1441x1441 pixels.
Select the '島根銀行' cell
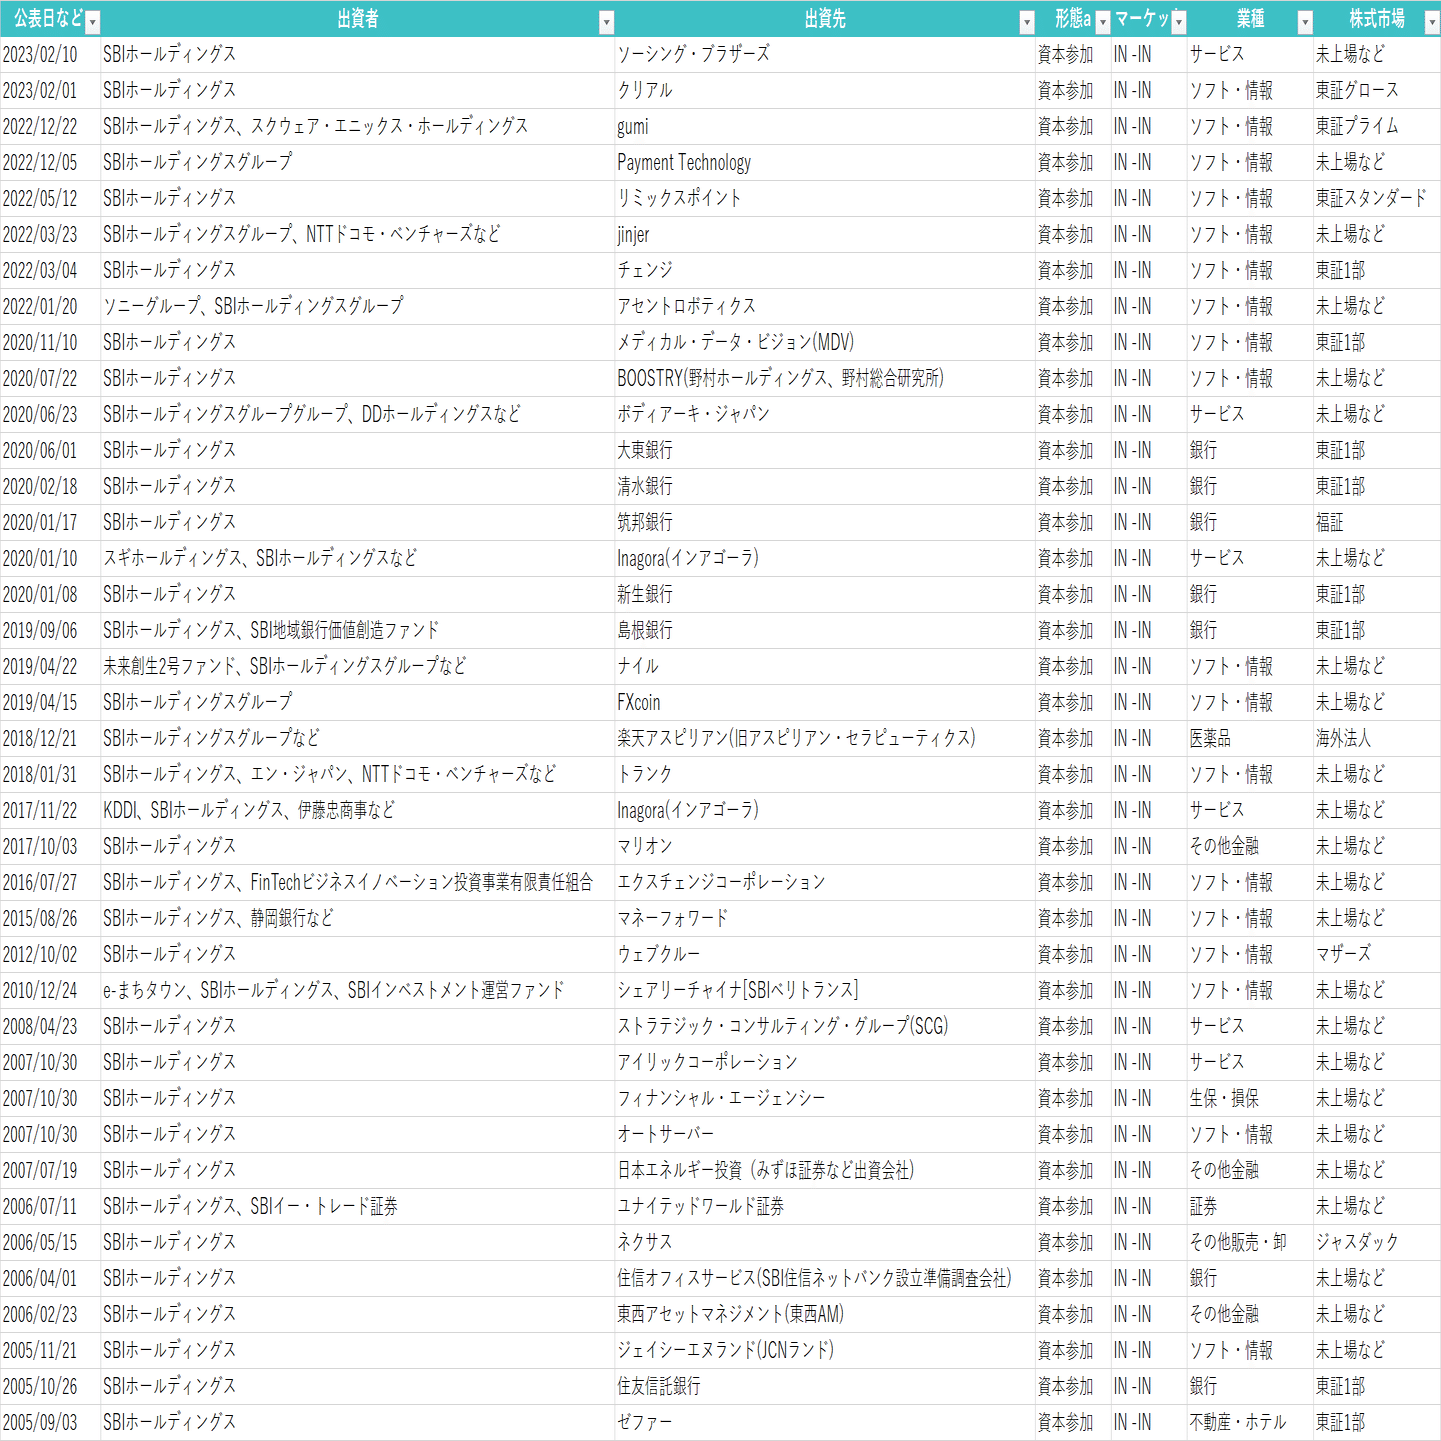(x=825, y=631)
